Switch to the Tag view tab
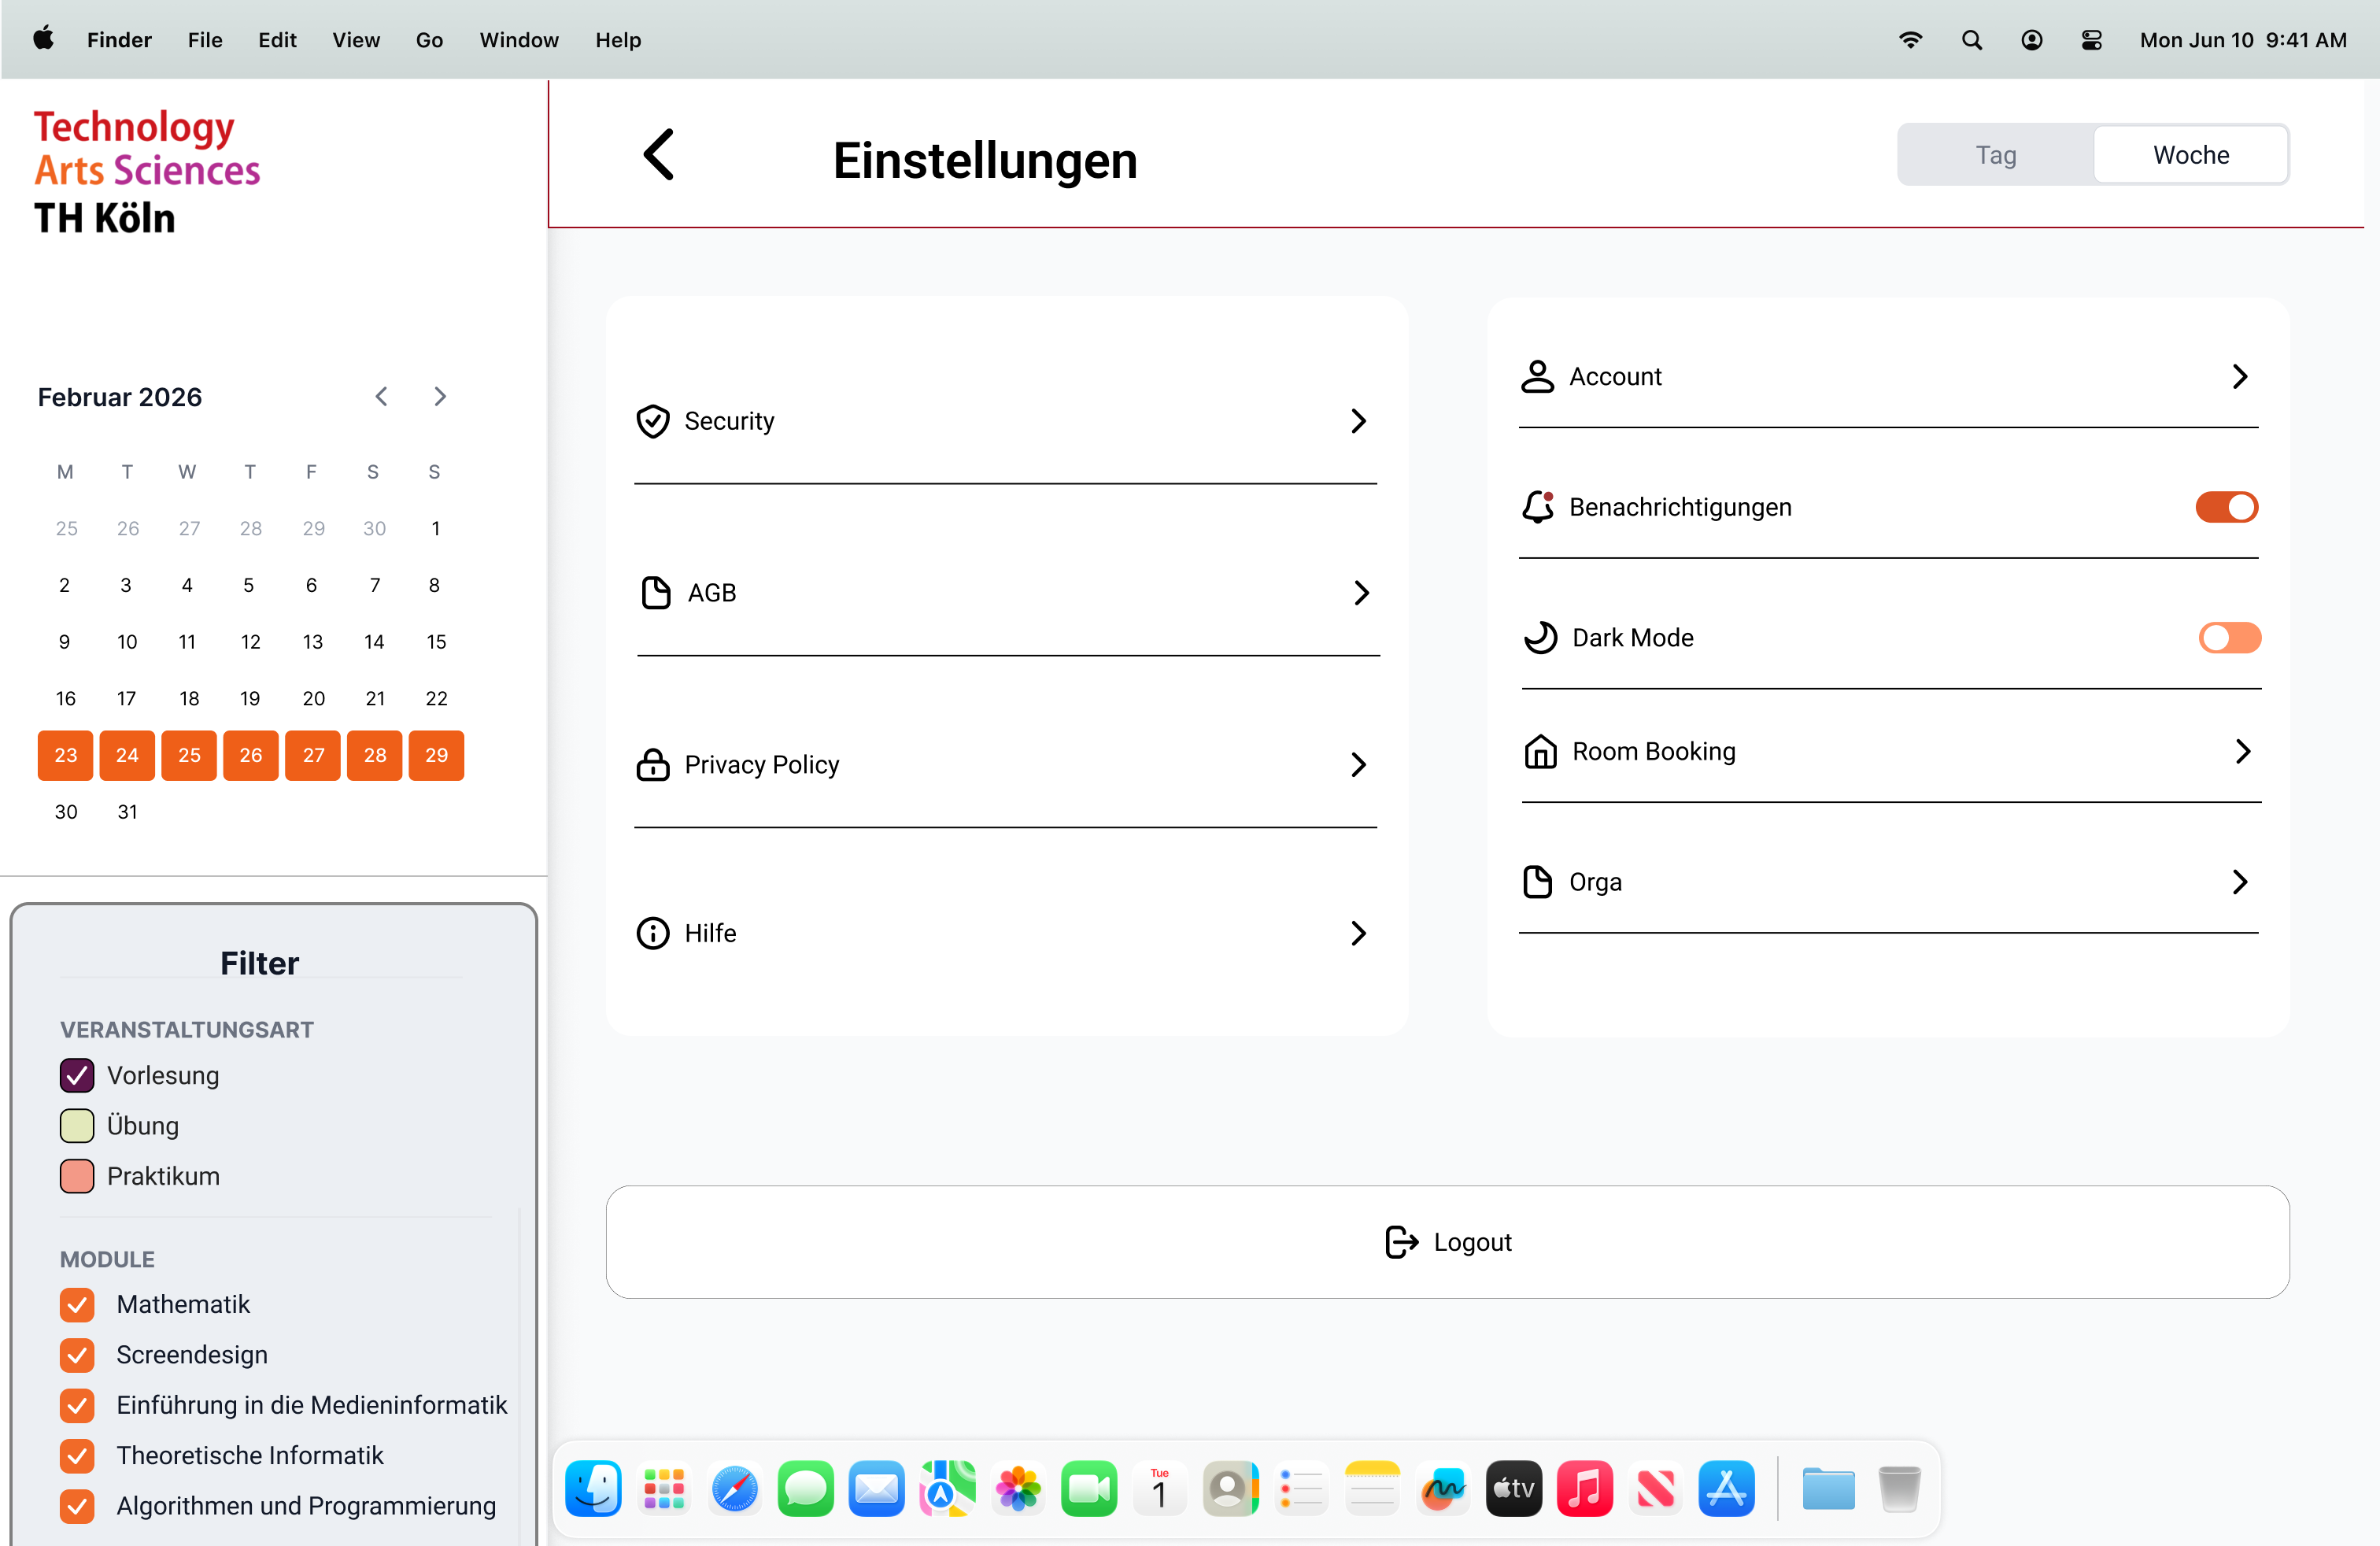This screenshot has height=1546, width=2380. coord(1995,155)
